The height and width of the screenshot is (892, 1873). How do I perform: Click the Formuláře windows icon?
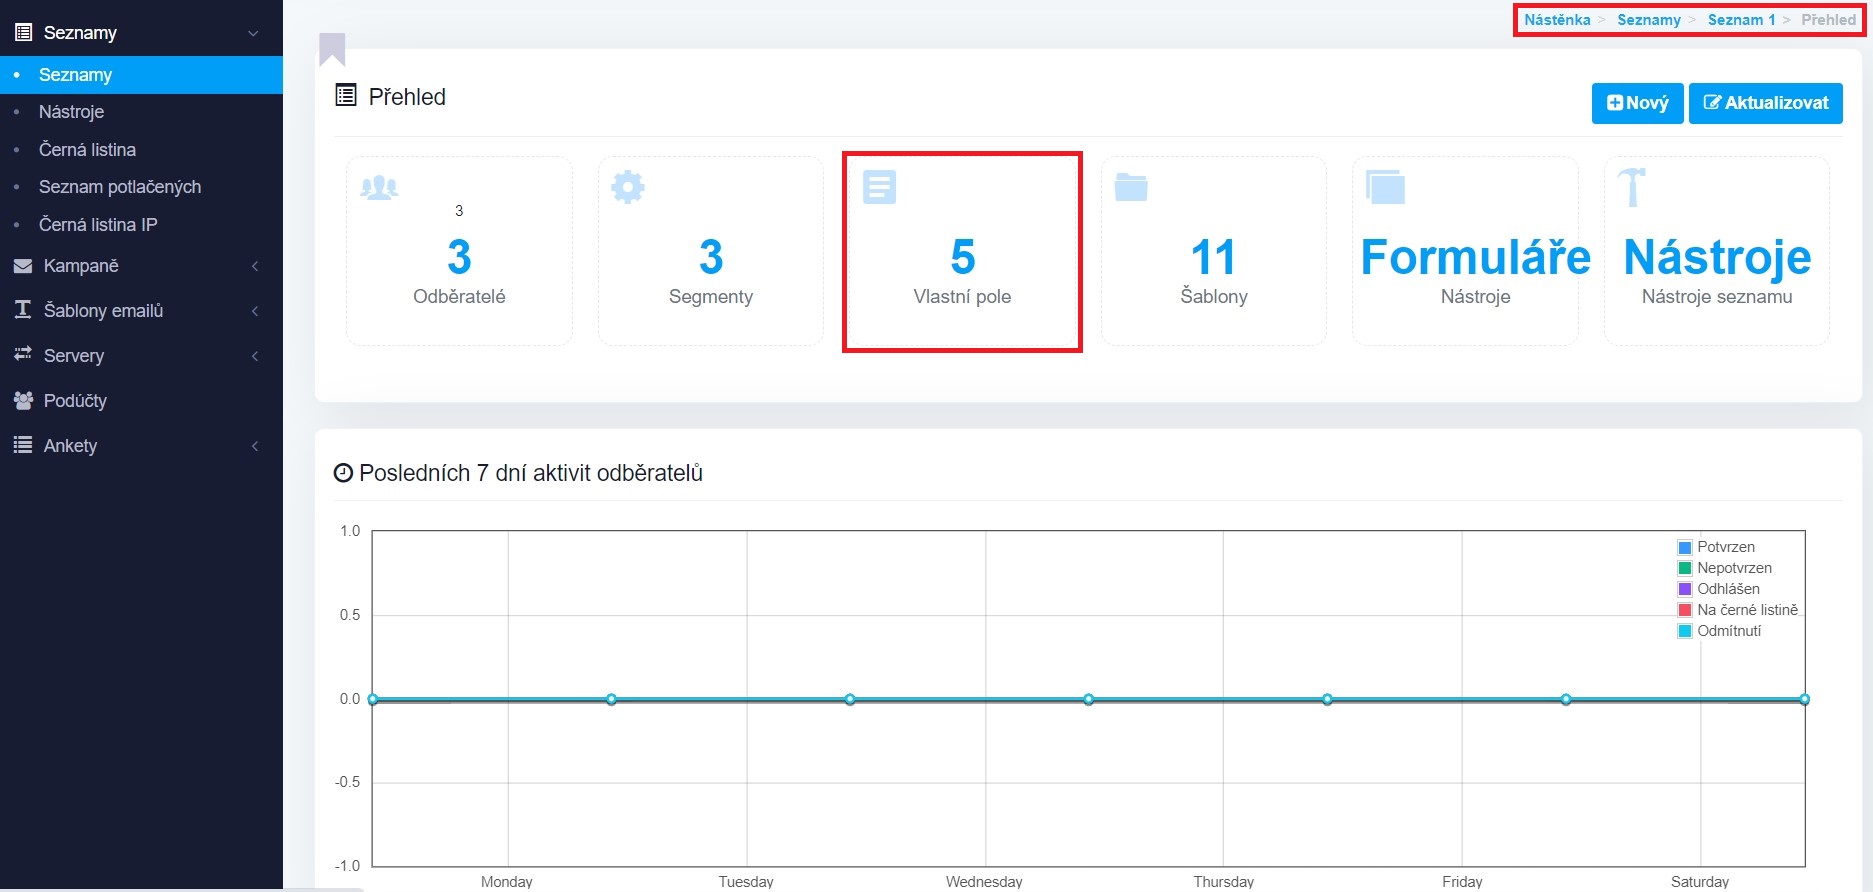1386,187
